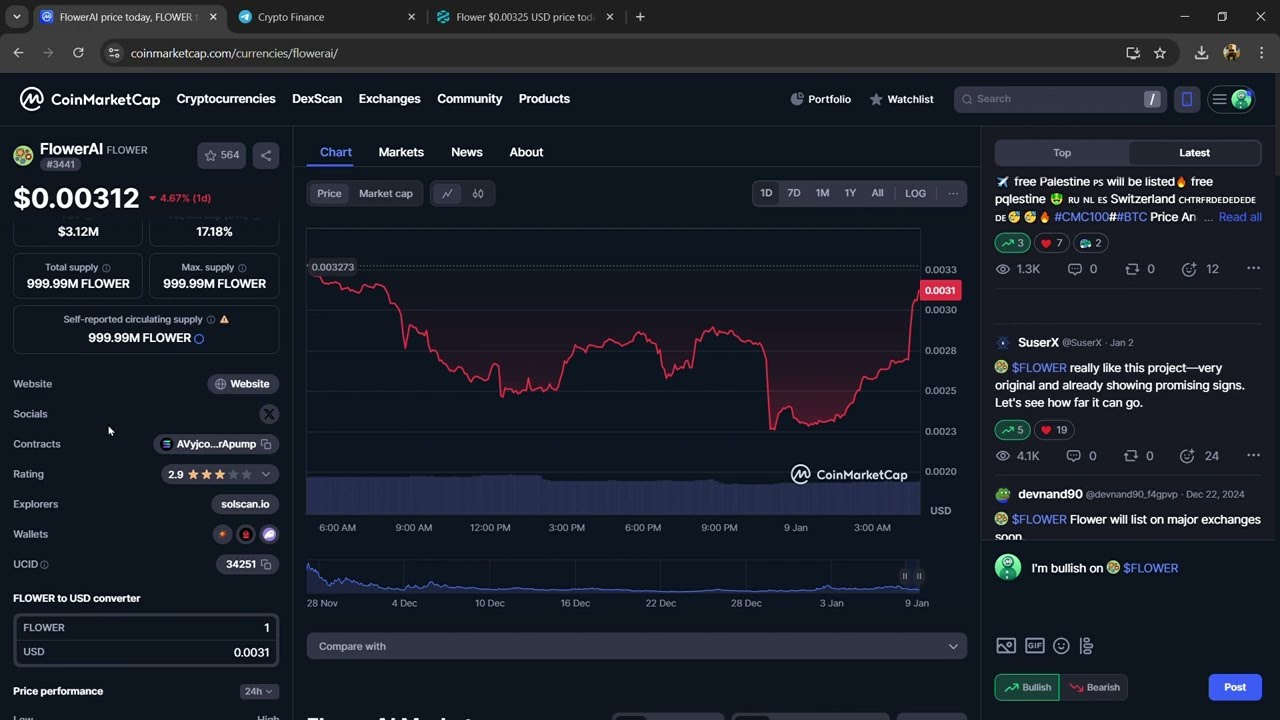Open the second wallet icon
1280x720 pixels.
tap(246, 534)
